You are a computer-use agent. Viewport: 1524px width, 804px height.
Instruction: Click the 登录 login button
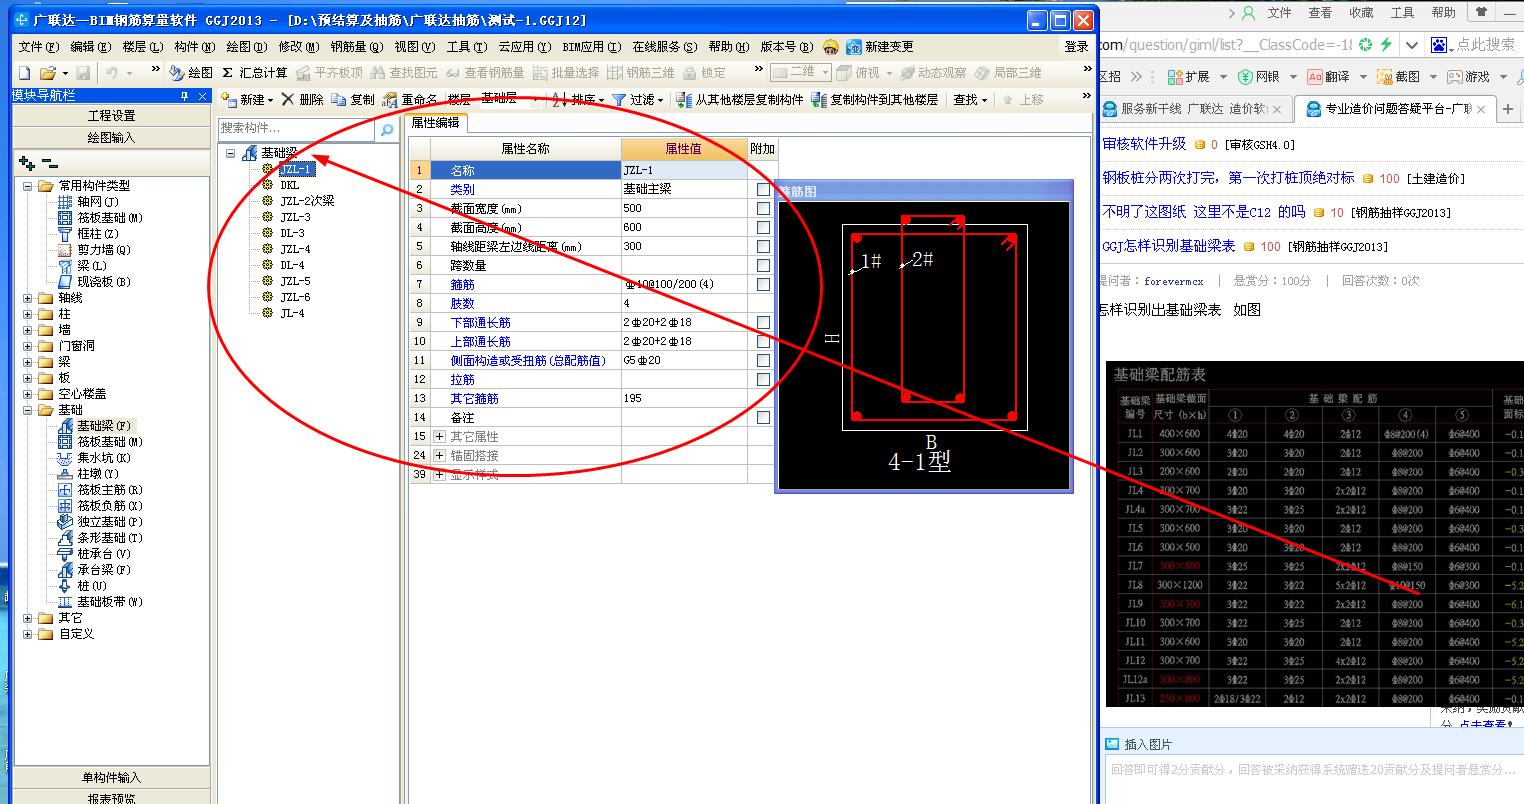point(1077,47)
